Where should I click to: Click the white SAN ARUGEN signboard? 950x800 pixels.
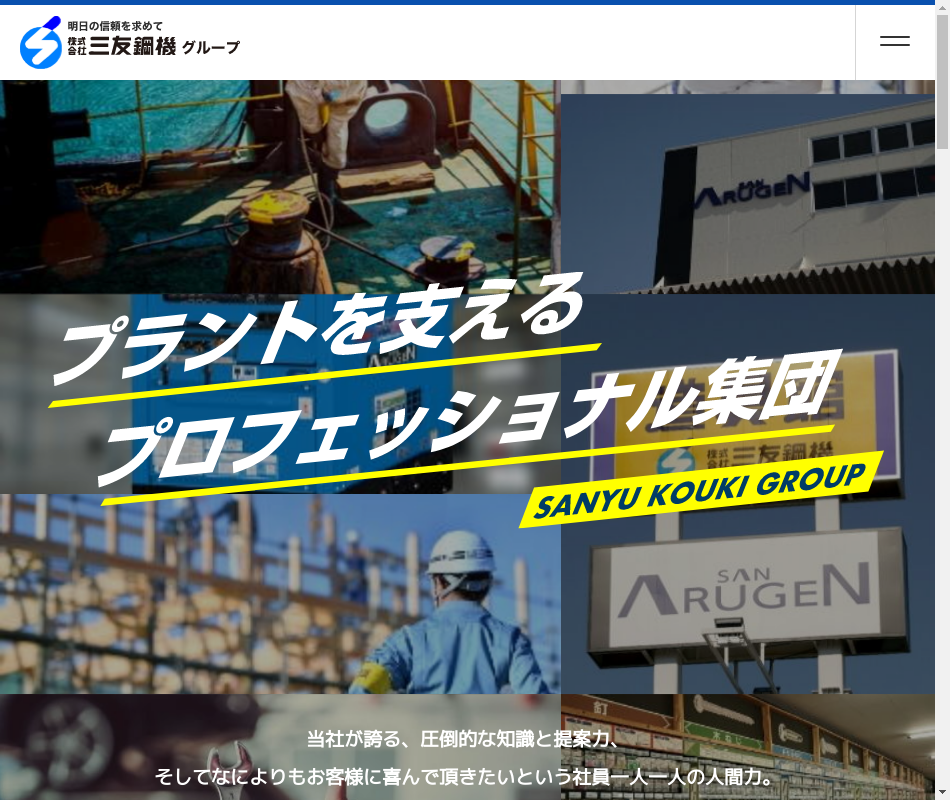click(745, 590)
